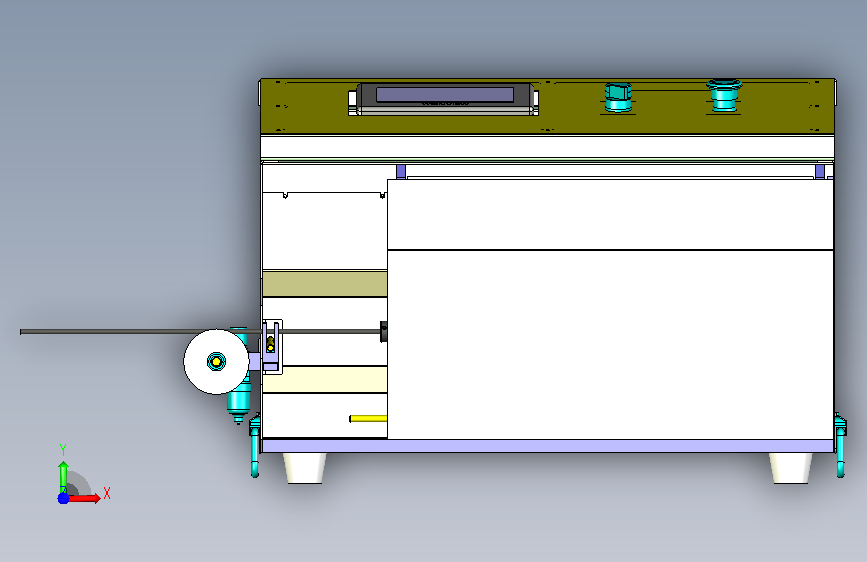
Task: Select the black stopper at the rod end
Action: coord(384,332)
